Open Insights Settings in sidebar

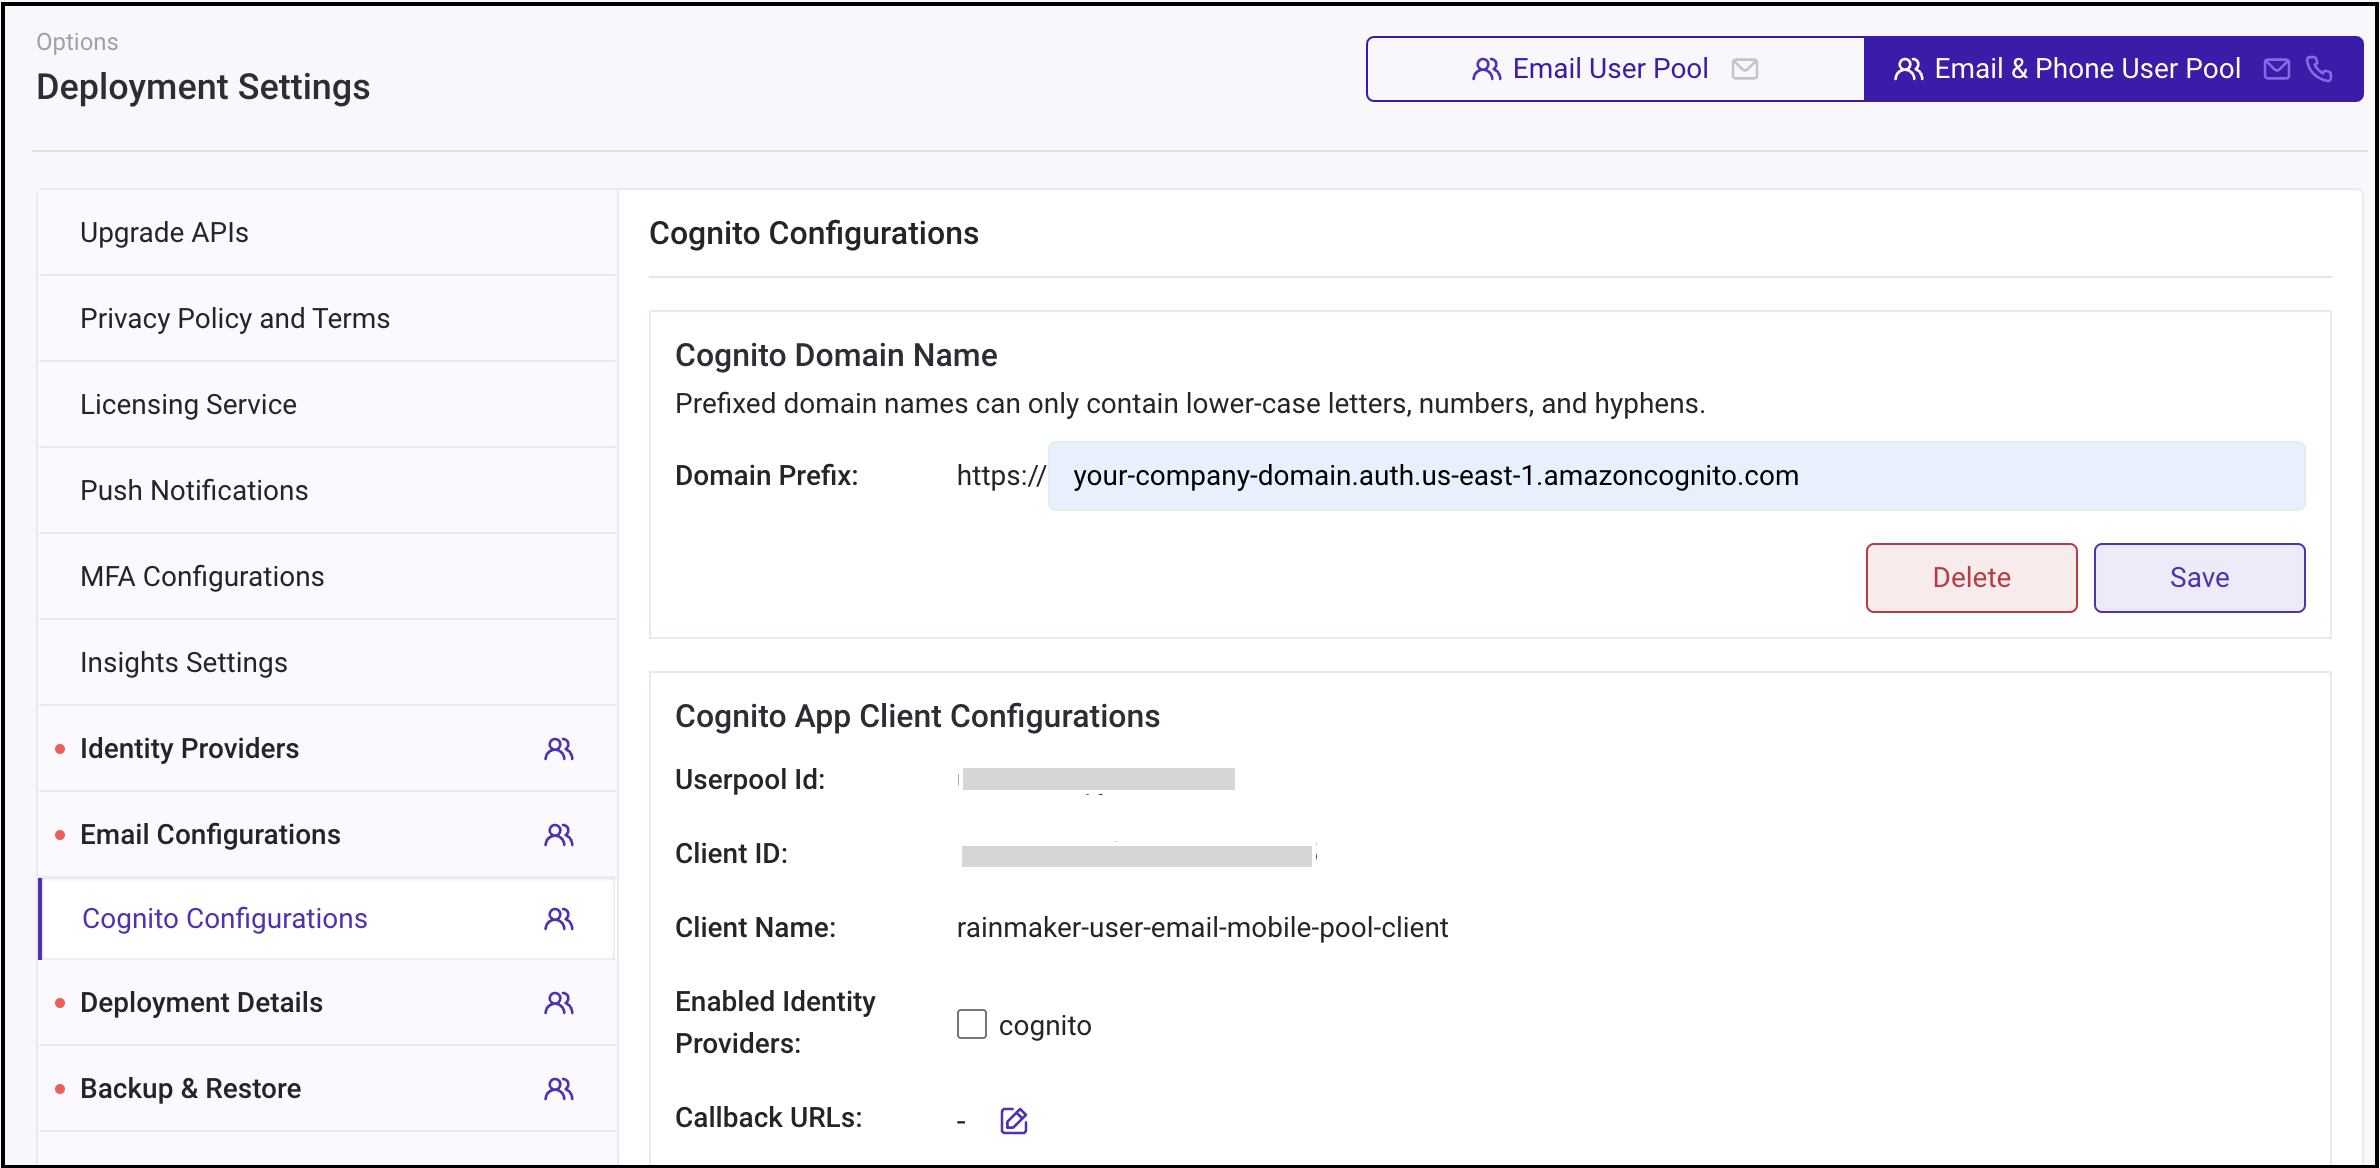click(x=184, y=663)
